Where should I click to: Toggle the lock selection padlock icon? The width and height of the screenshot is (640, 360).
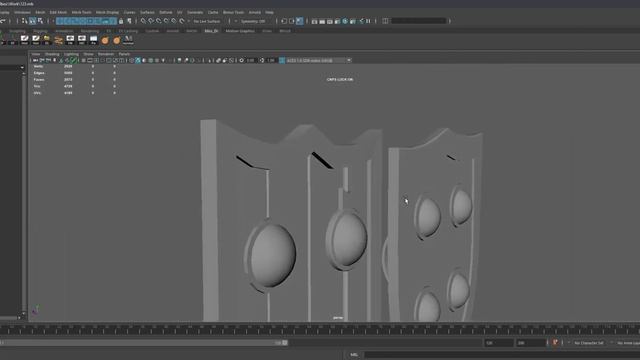pyautogui.click(x=121, y=21)
